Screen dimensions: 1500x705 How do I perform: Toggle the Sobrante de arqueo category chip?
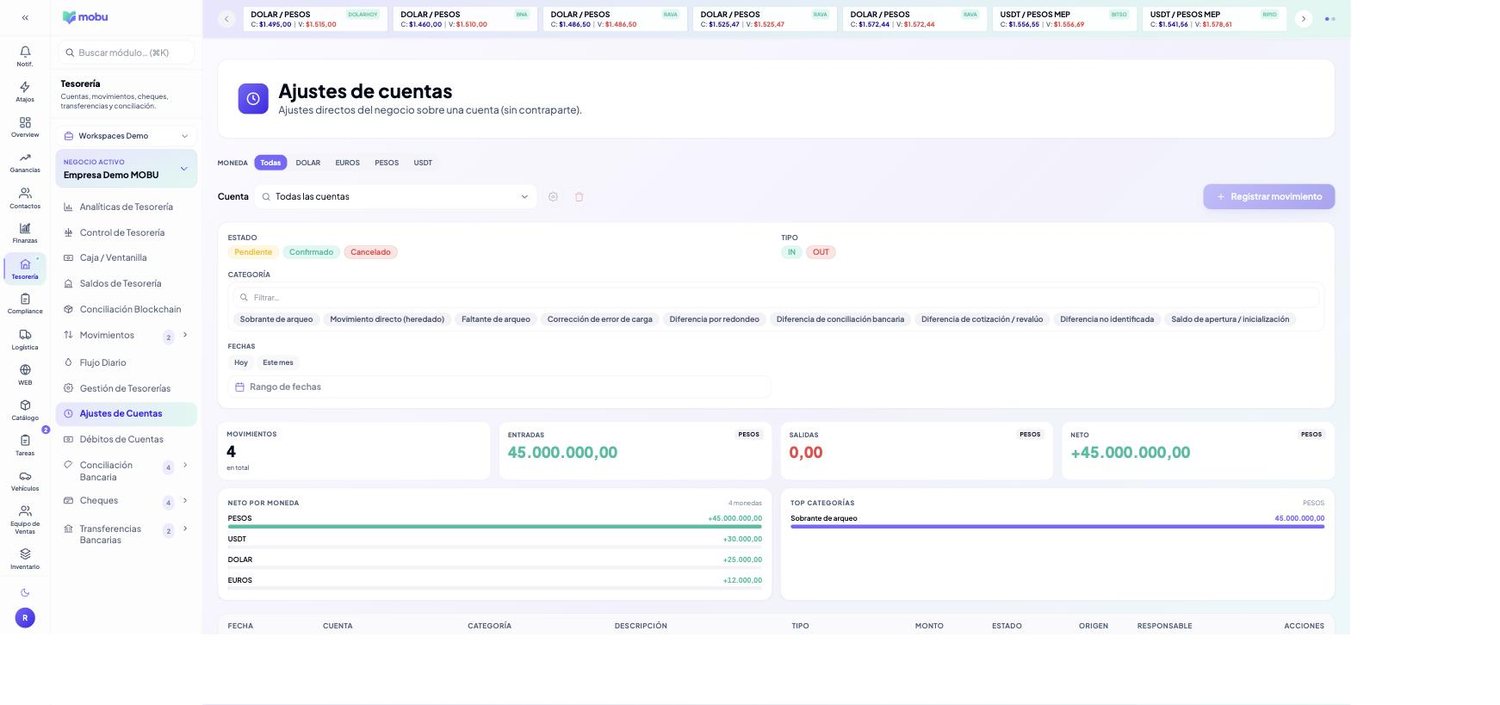tap(276, 319)
